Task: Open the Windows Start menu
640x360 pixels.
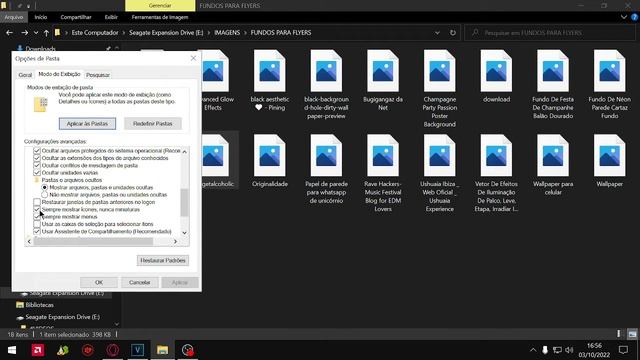Action: click(x=12, y=350)
